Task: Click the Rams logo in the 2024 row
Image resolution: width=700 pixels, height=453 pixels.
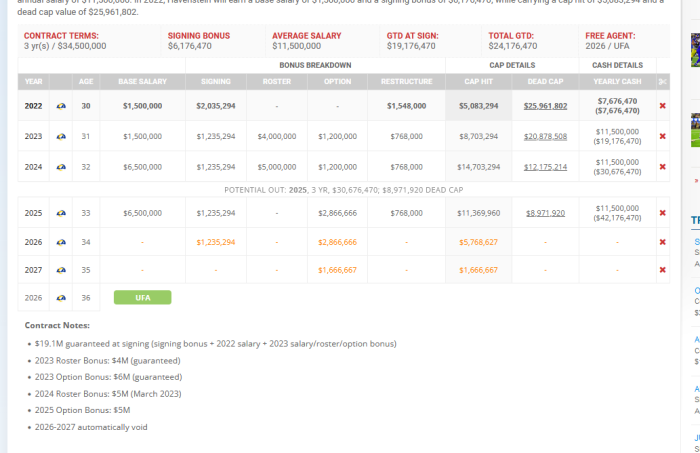Action: (x=61, y=167)
